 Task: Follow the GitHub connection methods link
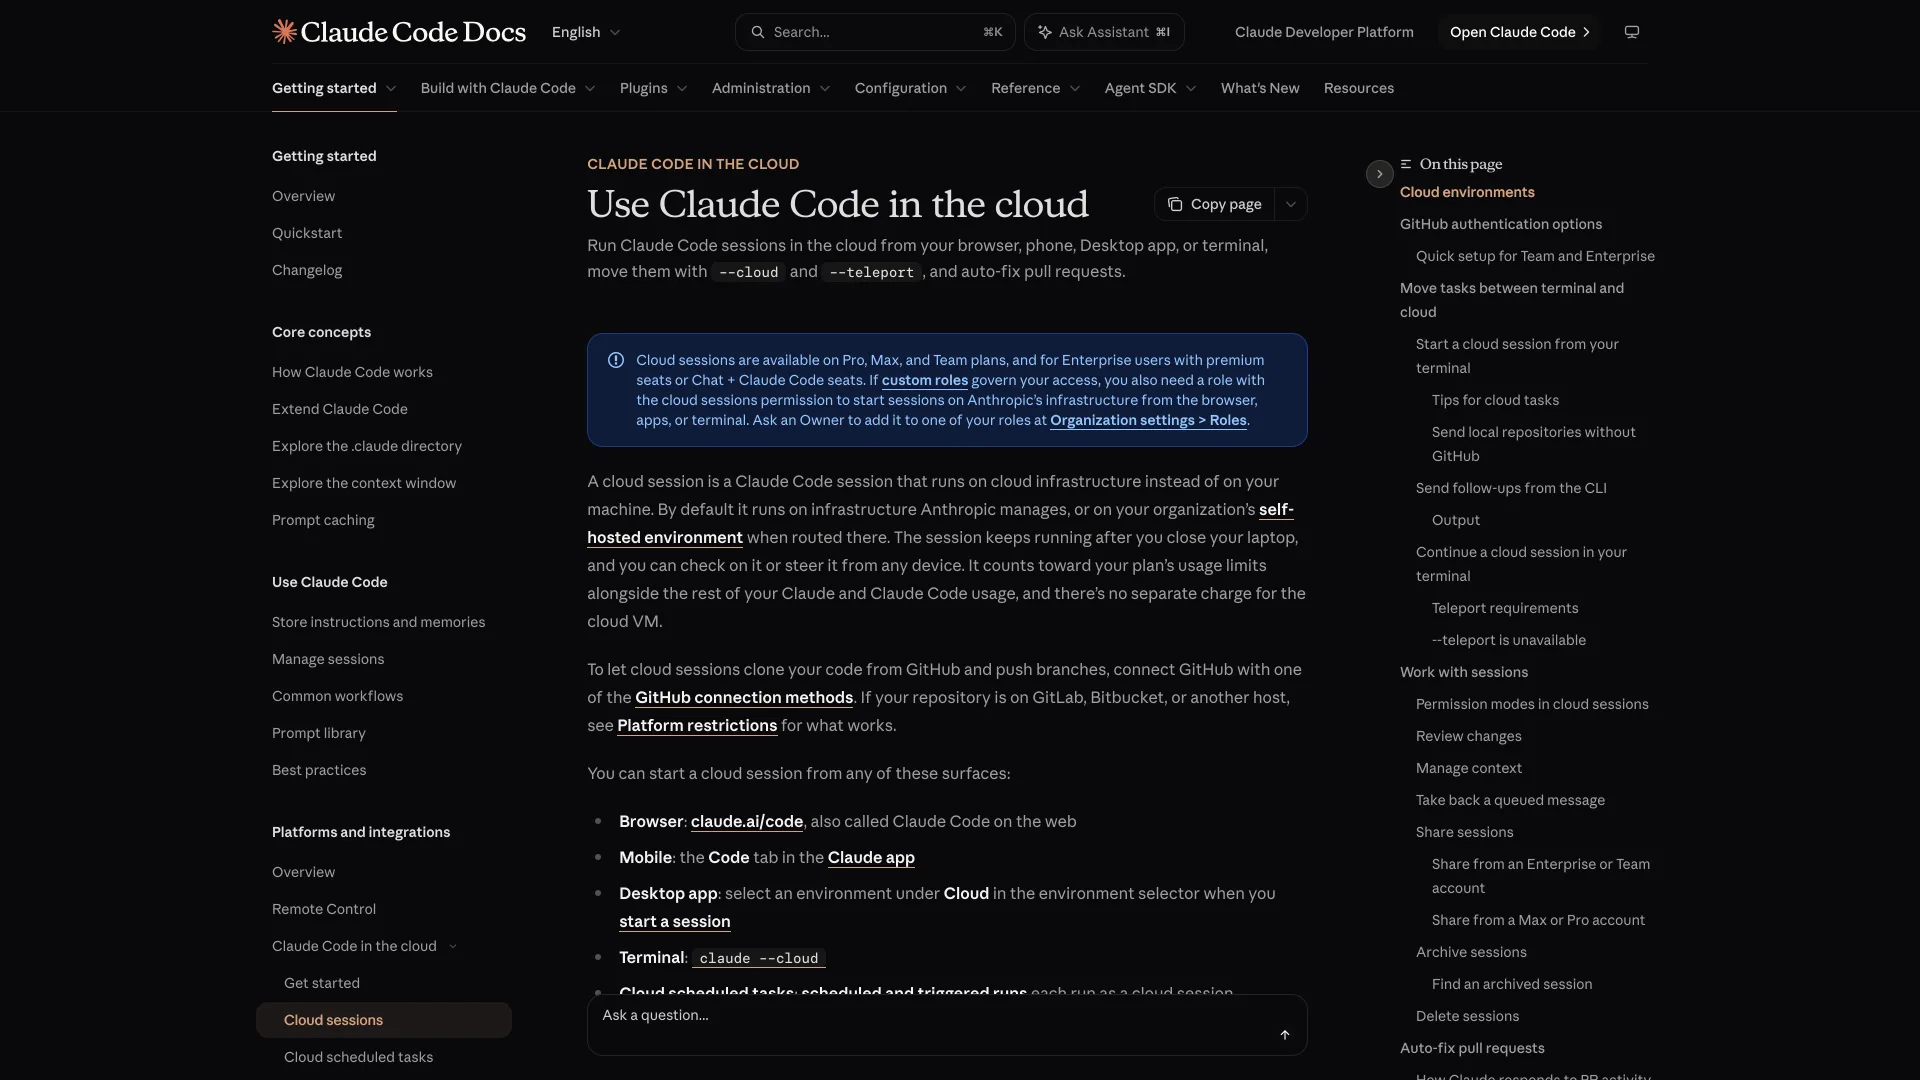(744, 697)
